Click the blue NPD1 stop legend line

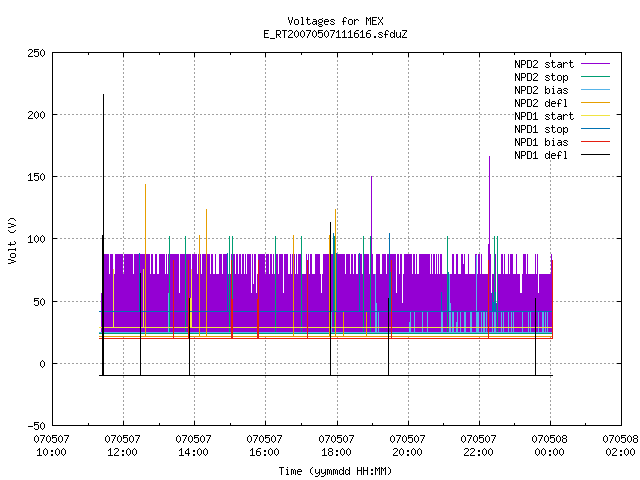pyautogui.click(x=596, y=129)
